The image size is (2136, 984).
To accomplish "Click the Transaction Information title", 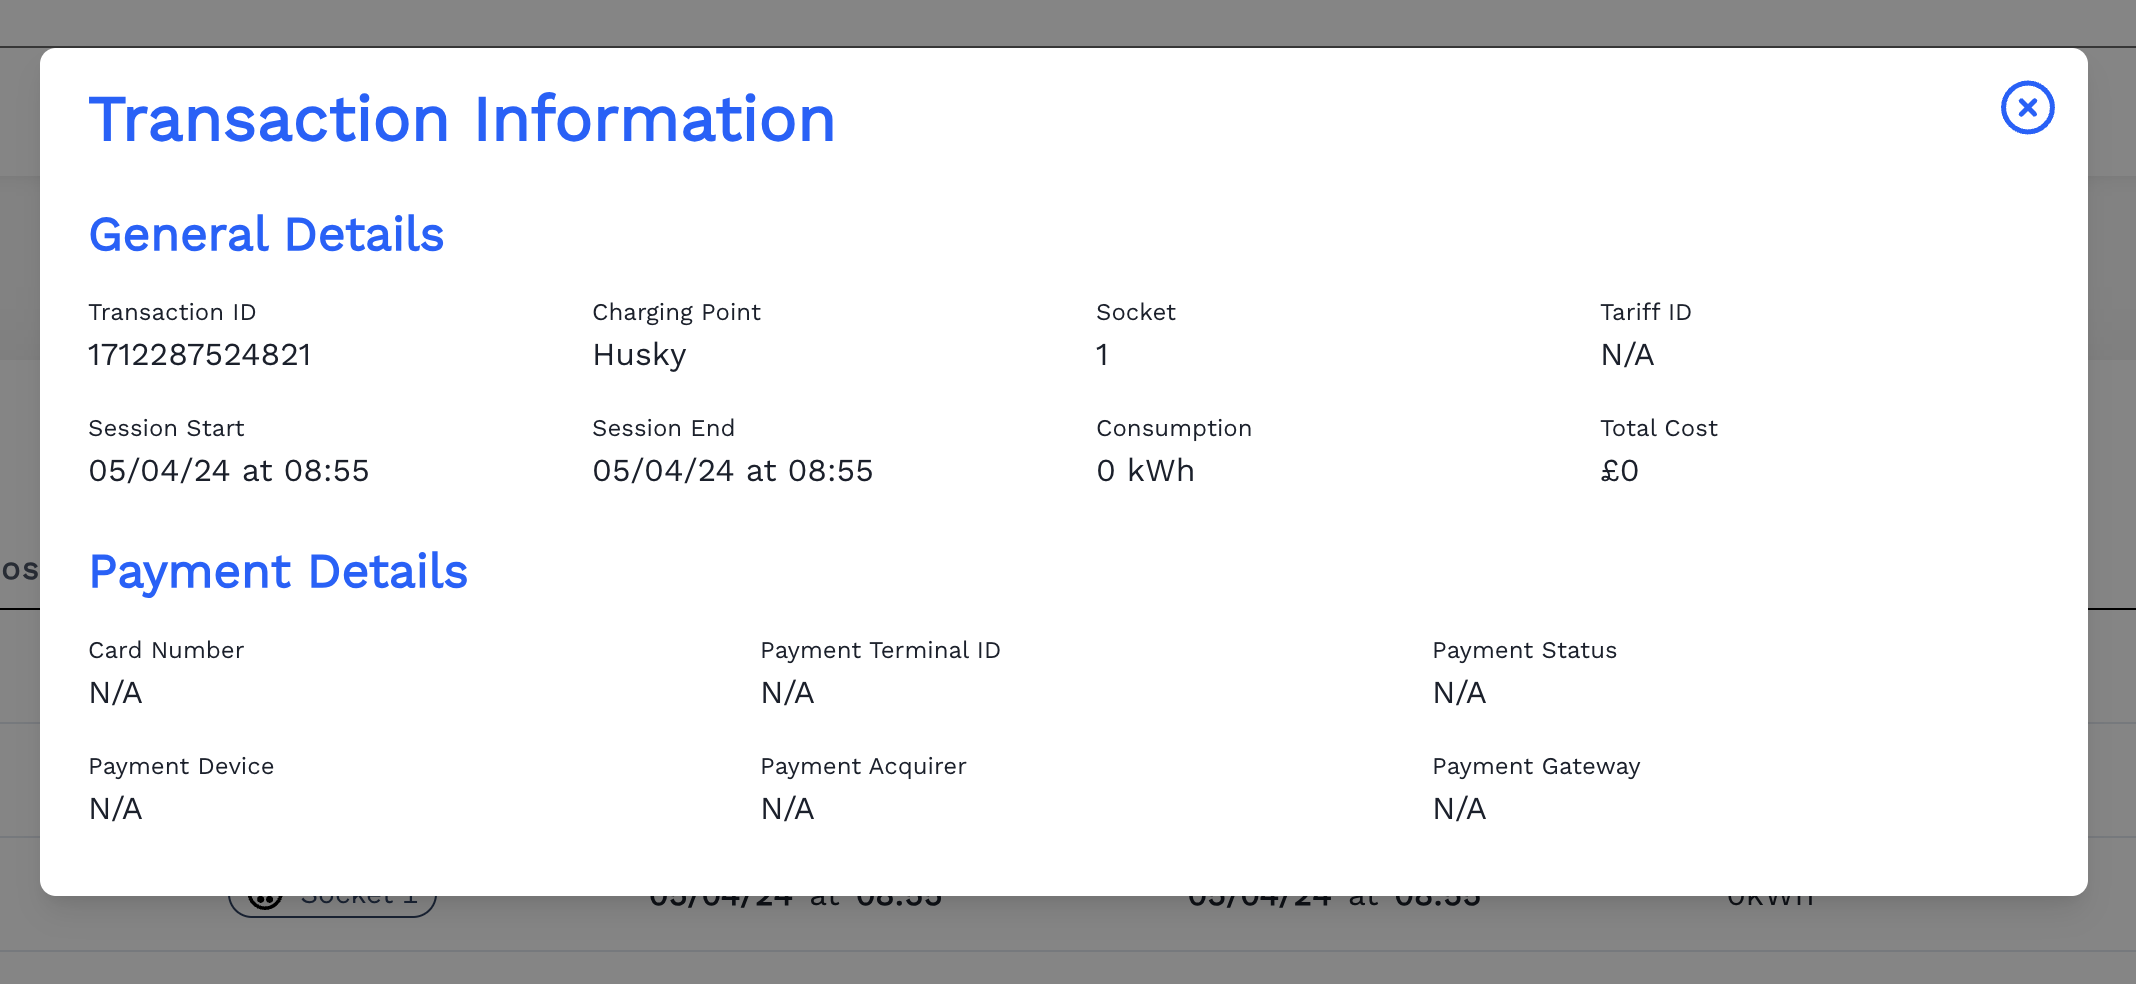I will [462, 118].
